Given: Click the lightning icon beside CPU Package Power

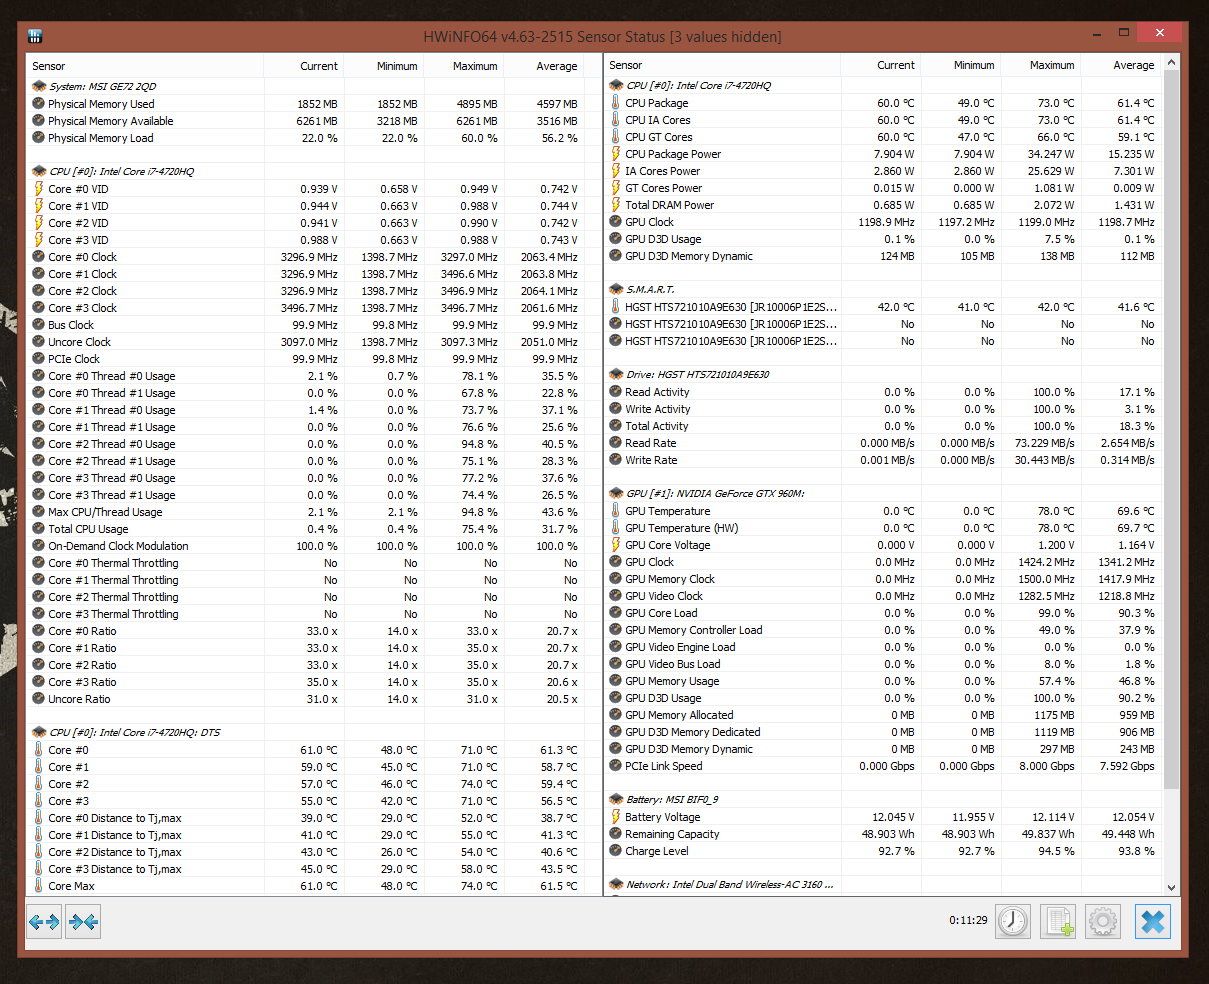Looking at the screenshot, I should pyautogui.click(x=615, y=154).
